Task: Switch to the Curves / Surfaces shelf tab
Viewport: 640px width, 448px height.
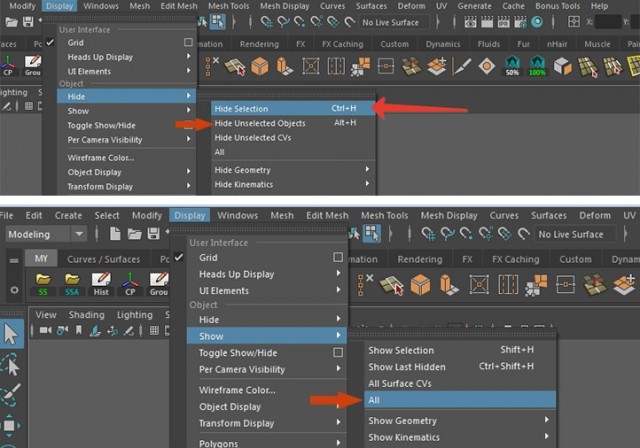Action: [x=103, y=259]
